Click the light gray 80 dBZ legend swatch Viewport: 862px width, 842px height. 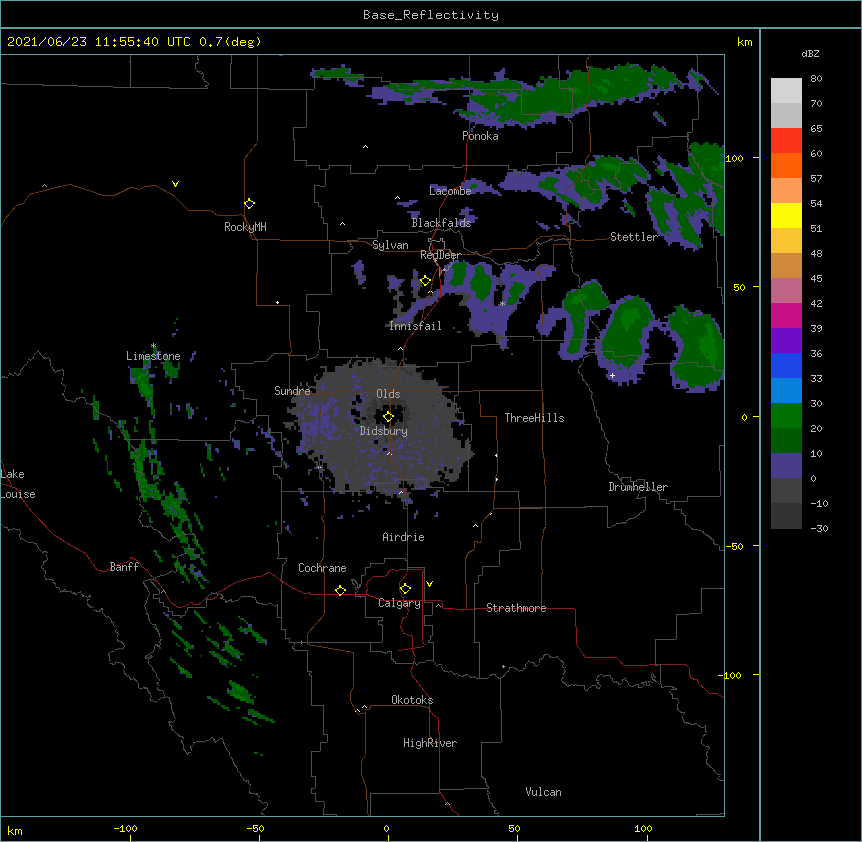(x=786, y=91)
